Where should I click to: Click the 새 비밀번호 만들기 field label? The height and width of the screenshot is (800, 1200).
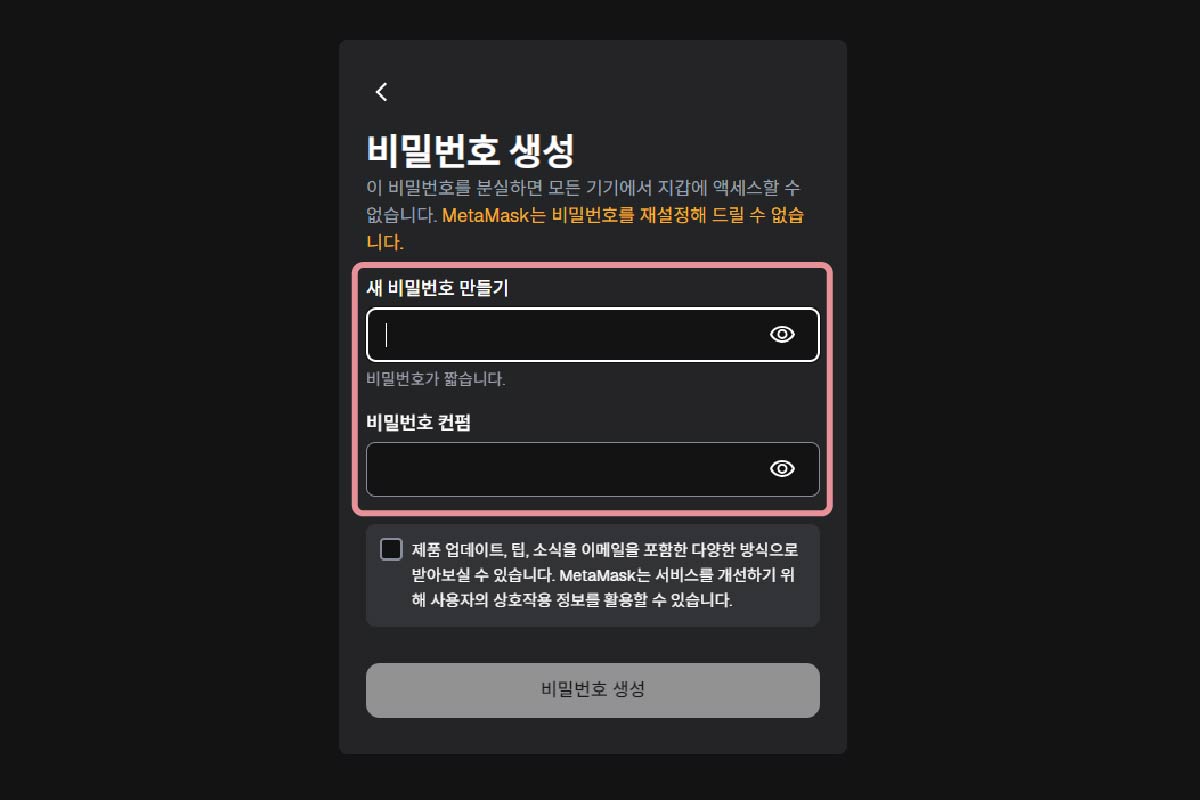coord(438,288)
